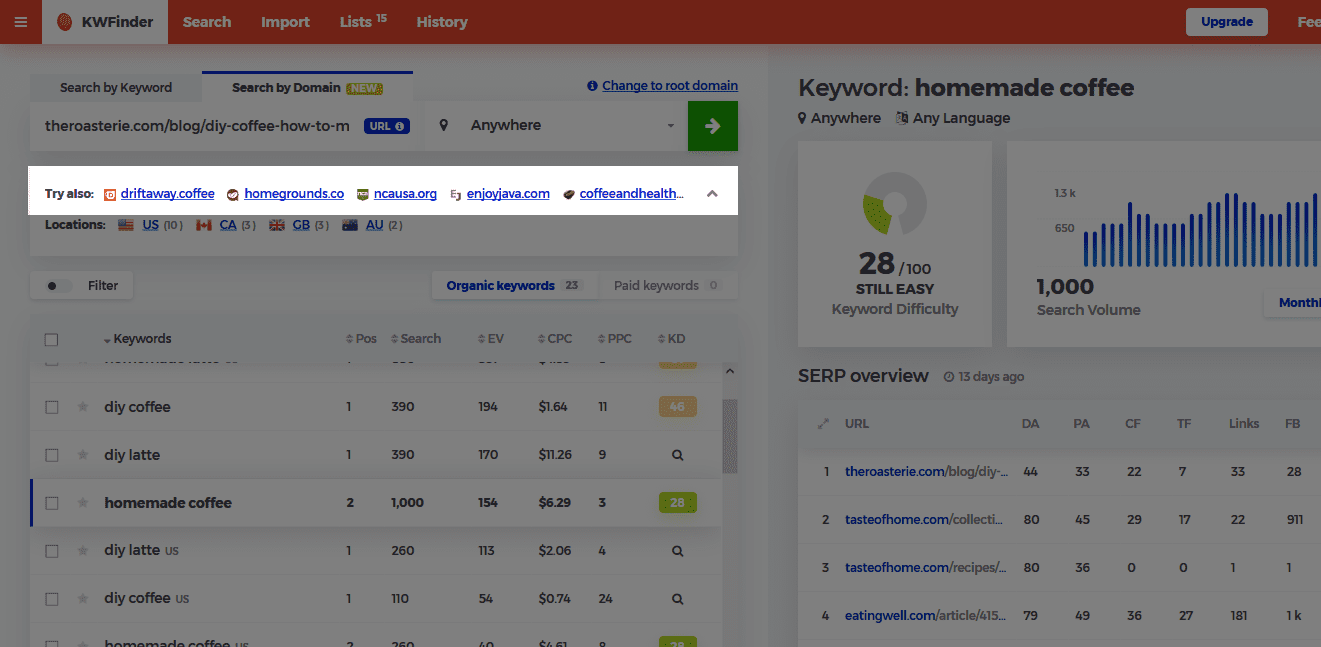Open the hamburger menu icon
The image size is (1321, 647).
pyautogui.click(x=21, y=22)
